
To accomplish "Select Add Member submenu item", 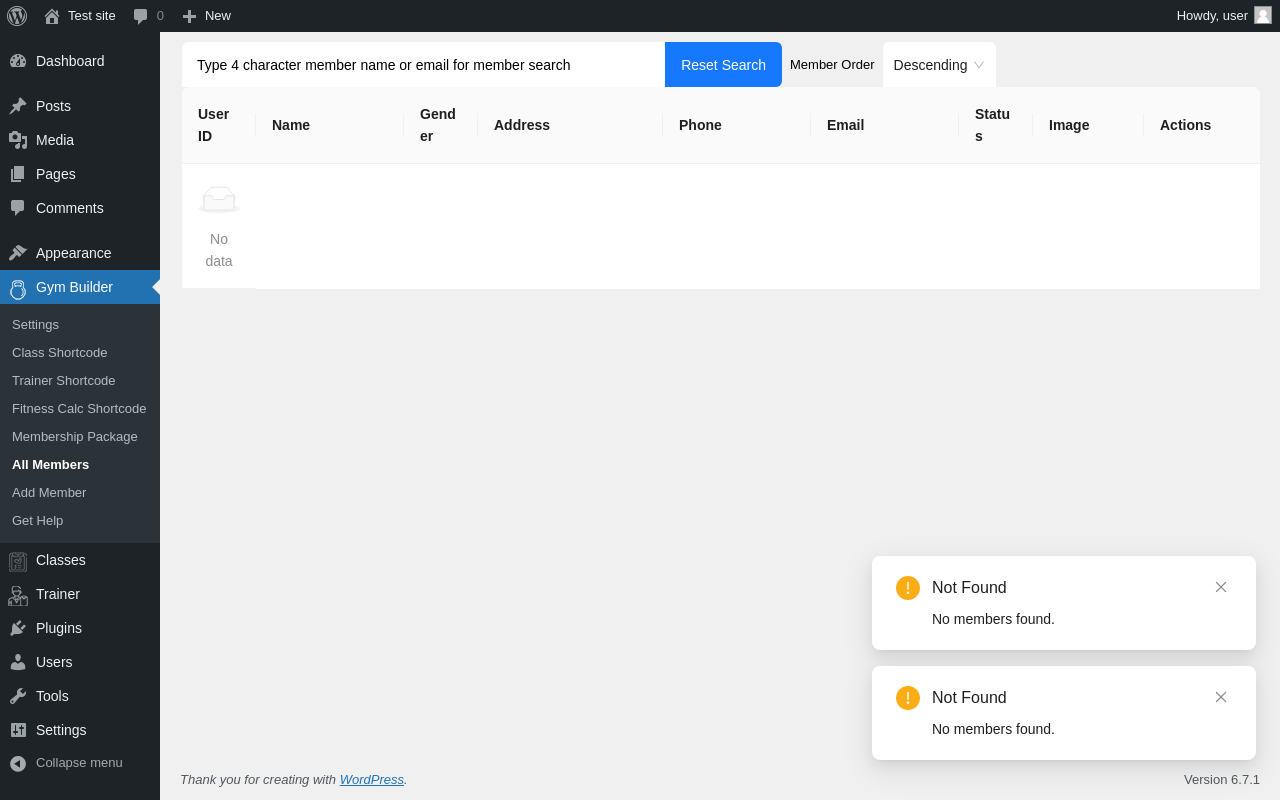I will point(49,493).
